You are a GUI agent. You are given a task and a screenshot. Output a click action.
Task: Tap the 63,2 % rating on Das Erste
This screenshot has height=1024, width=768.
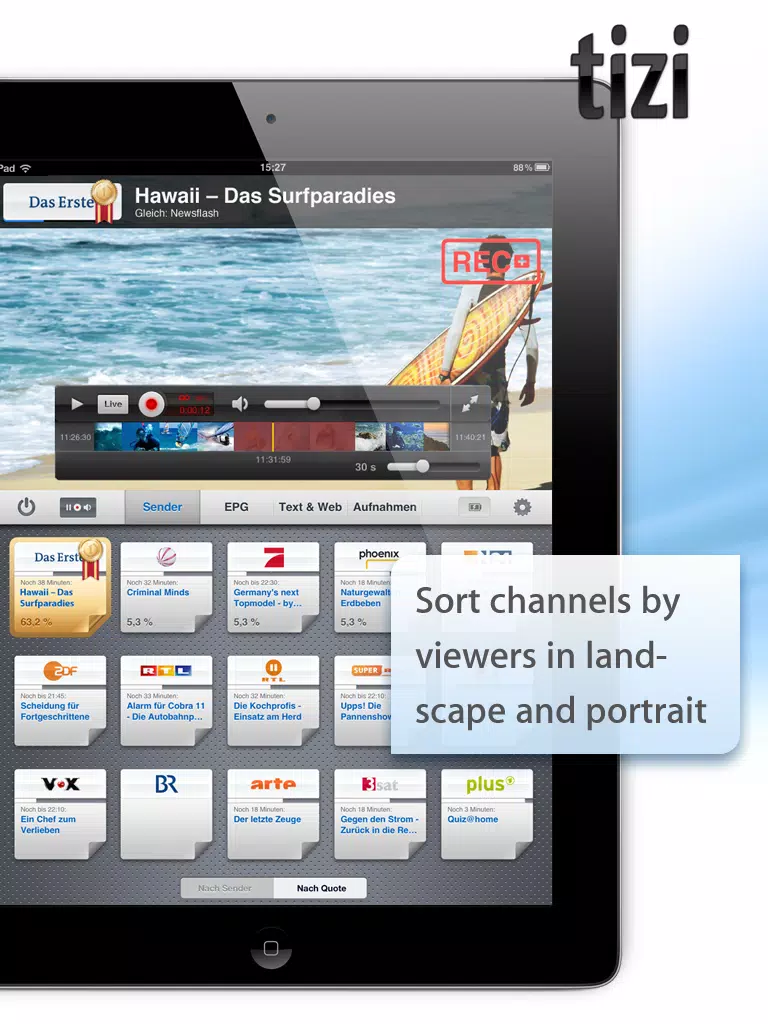tap(36, 622)
